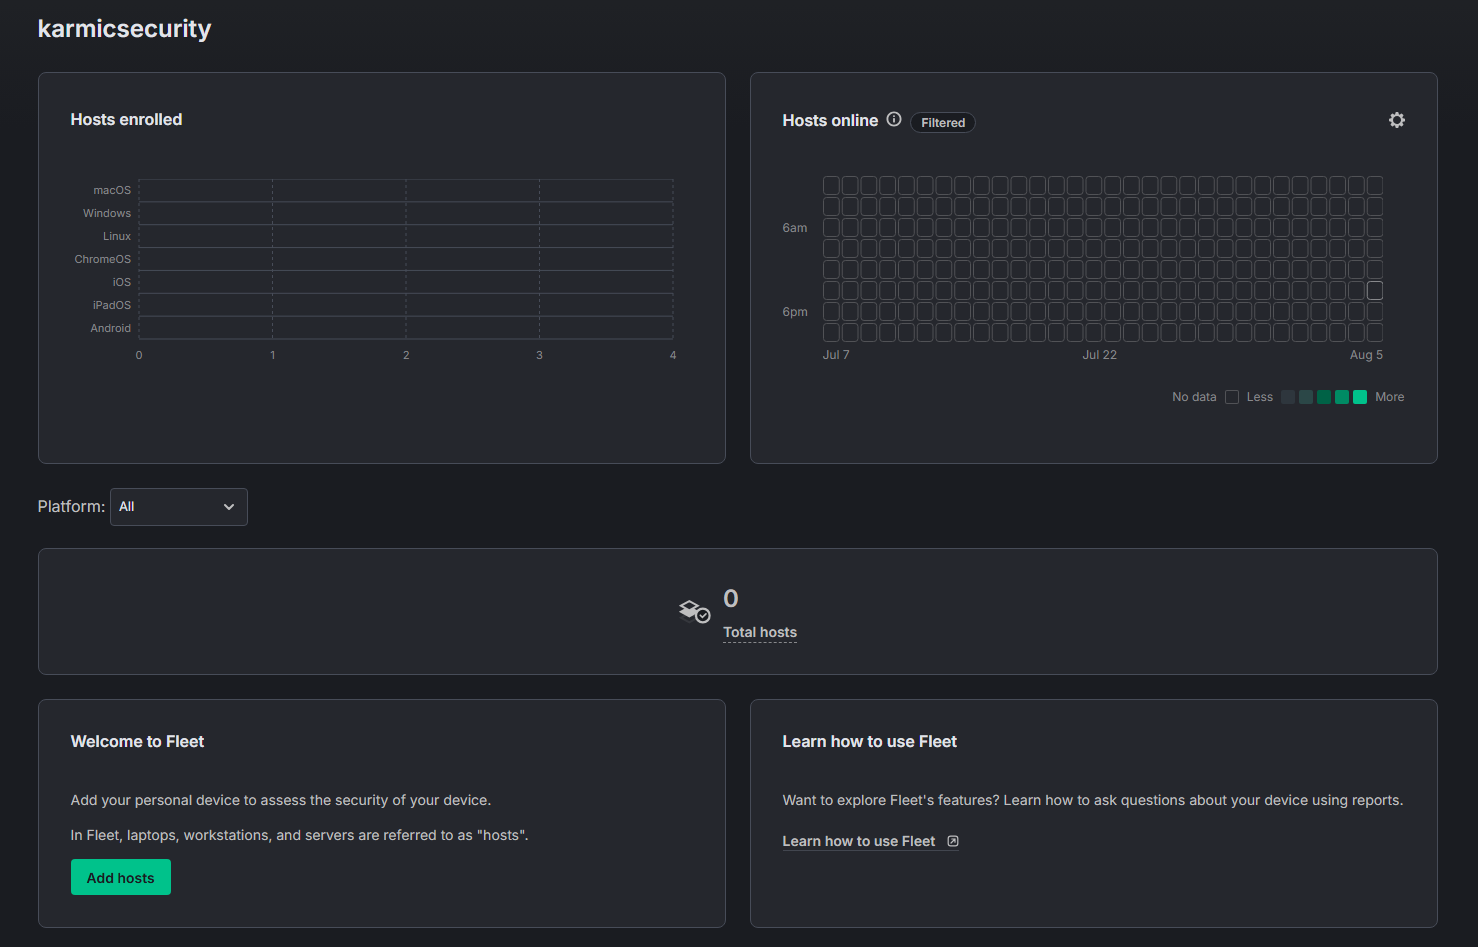Select the No data legend swatch

click(1232, 397)
